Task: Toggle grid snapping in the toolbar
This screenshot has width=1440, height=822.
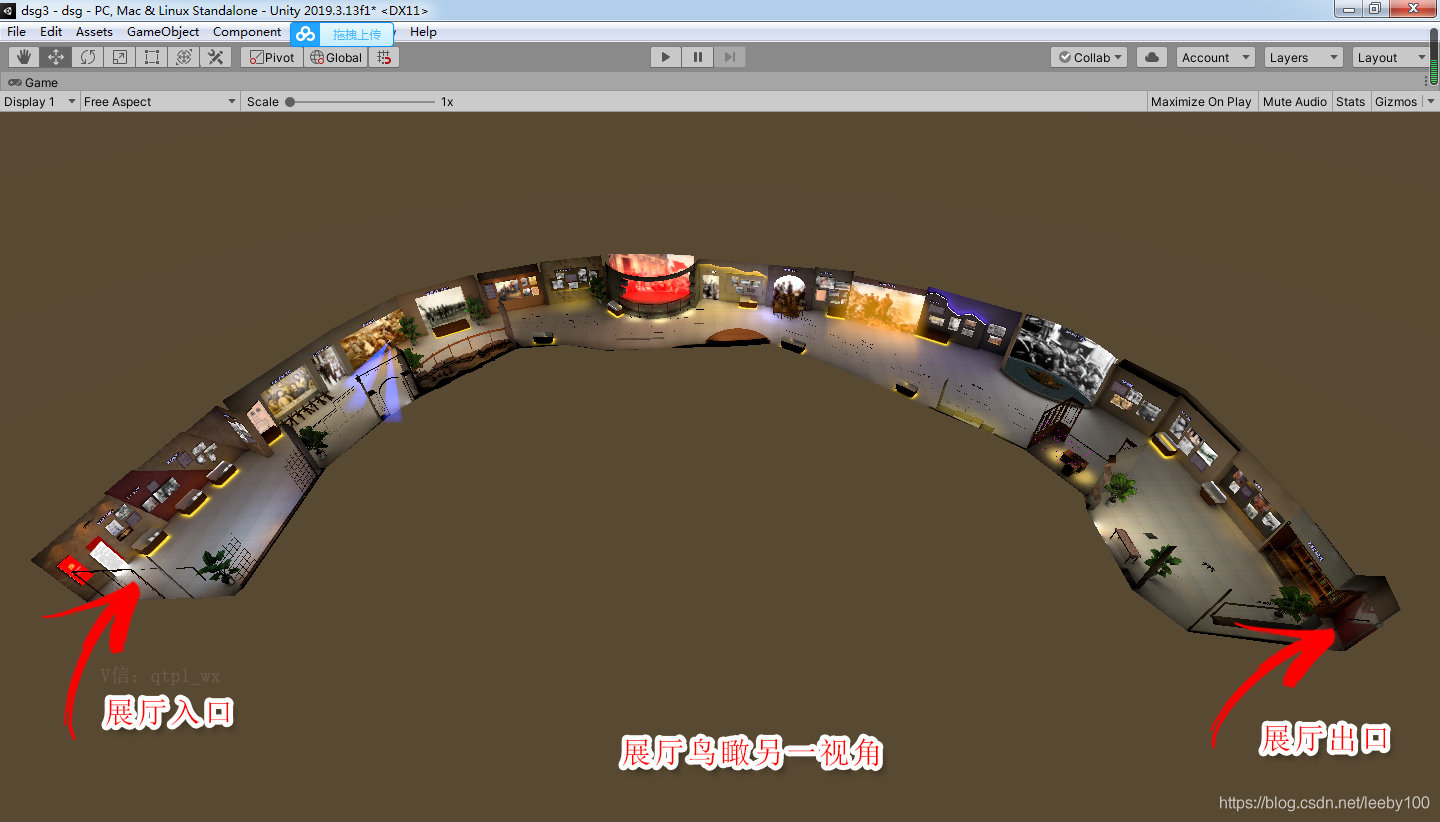Action: (383, 57)
